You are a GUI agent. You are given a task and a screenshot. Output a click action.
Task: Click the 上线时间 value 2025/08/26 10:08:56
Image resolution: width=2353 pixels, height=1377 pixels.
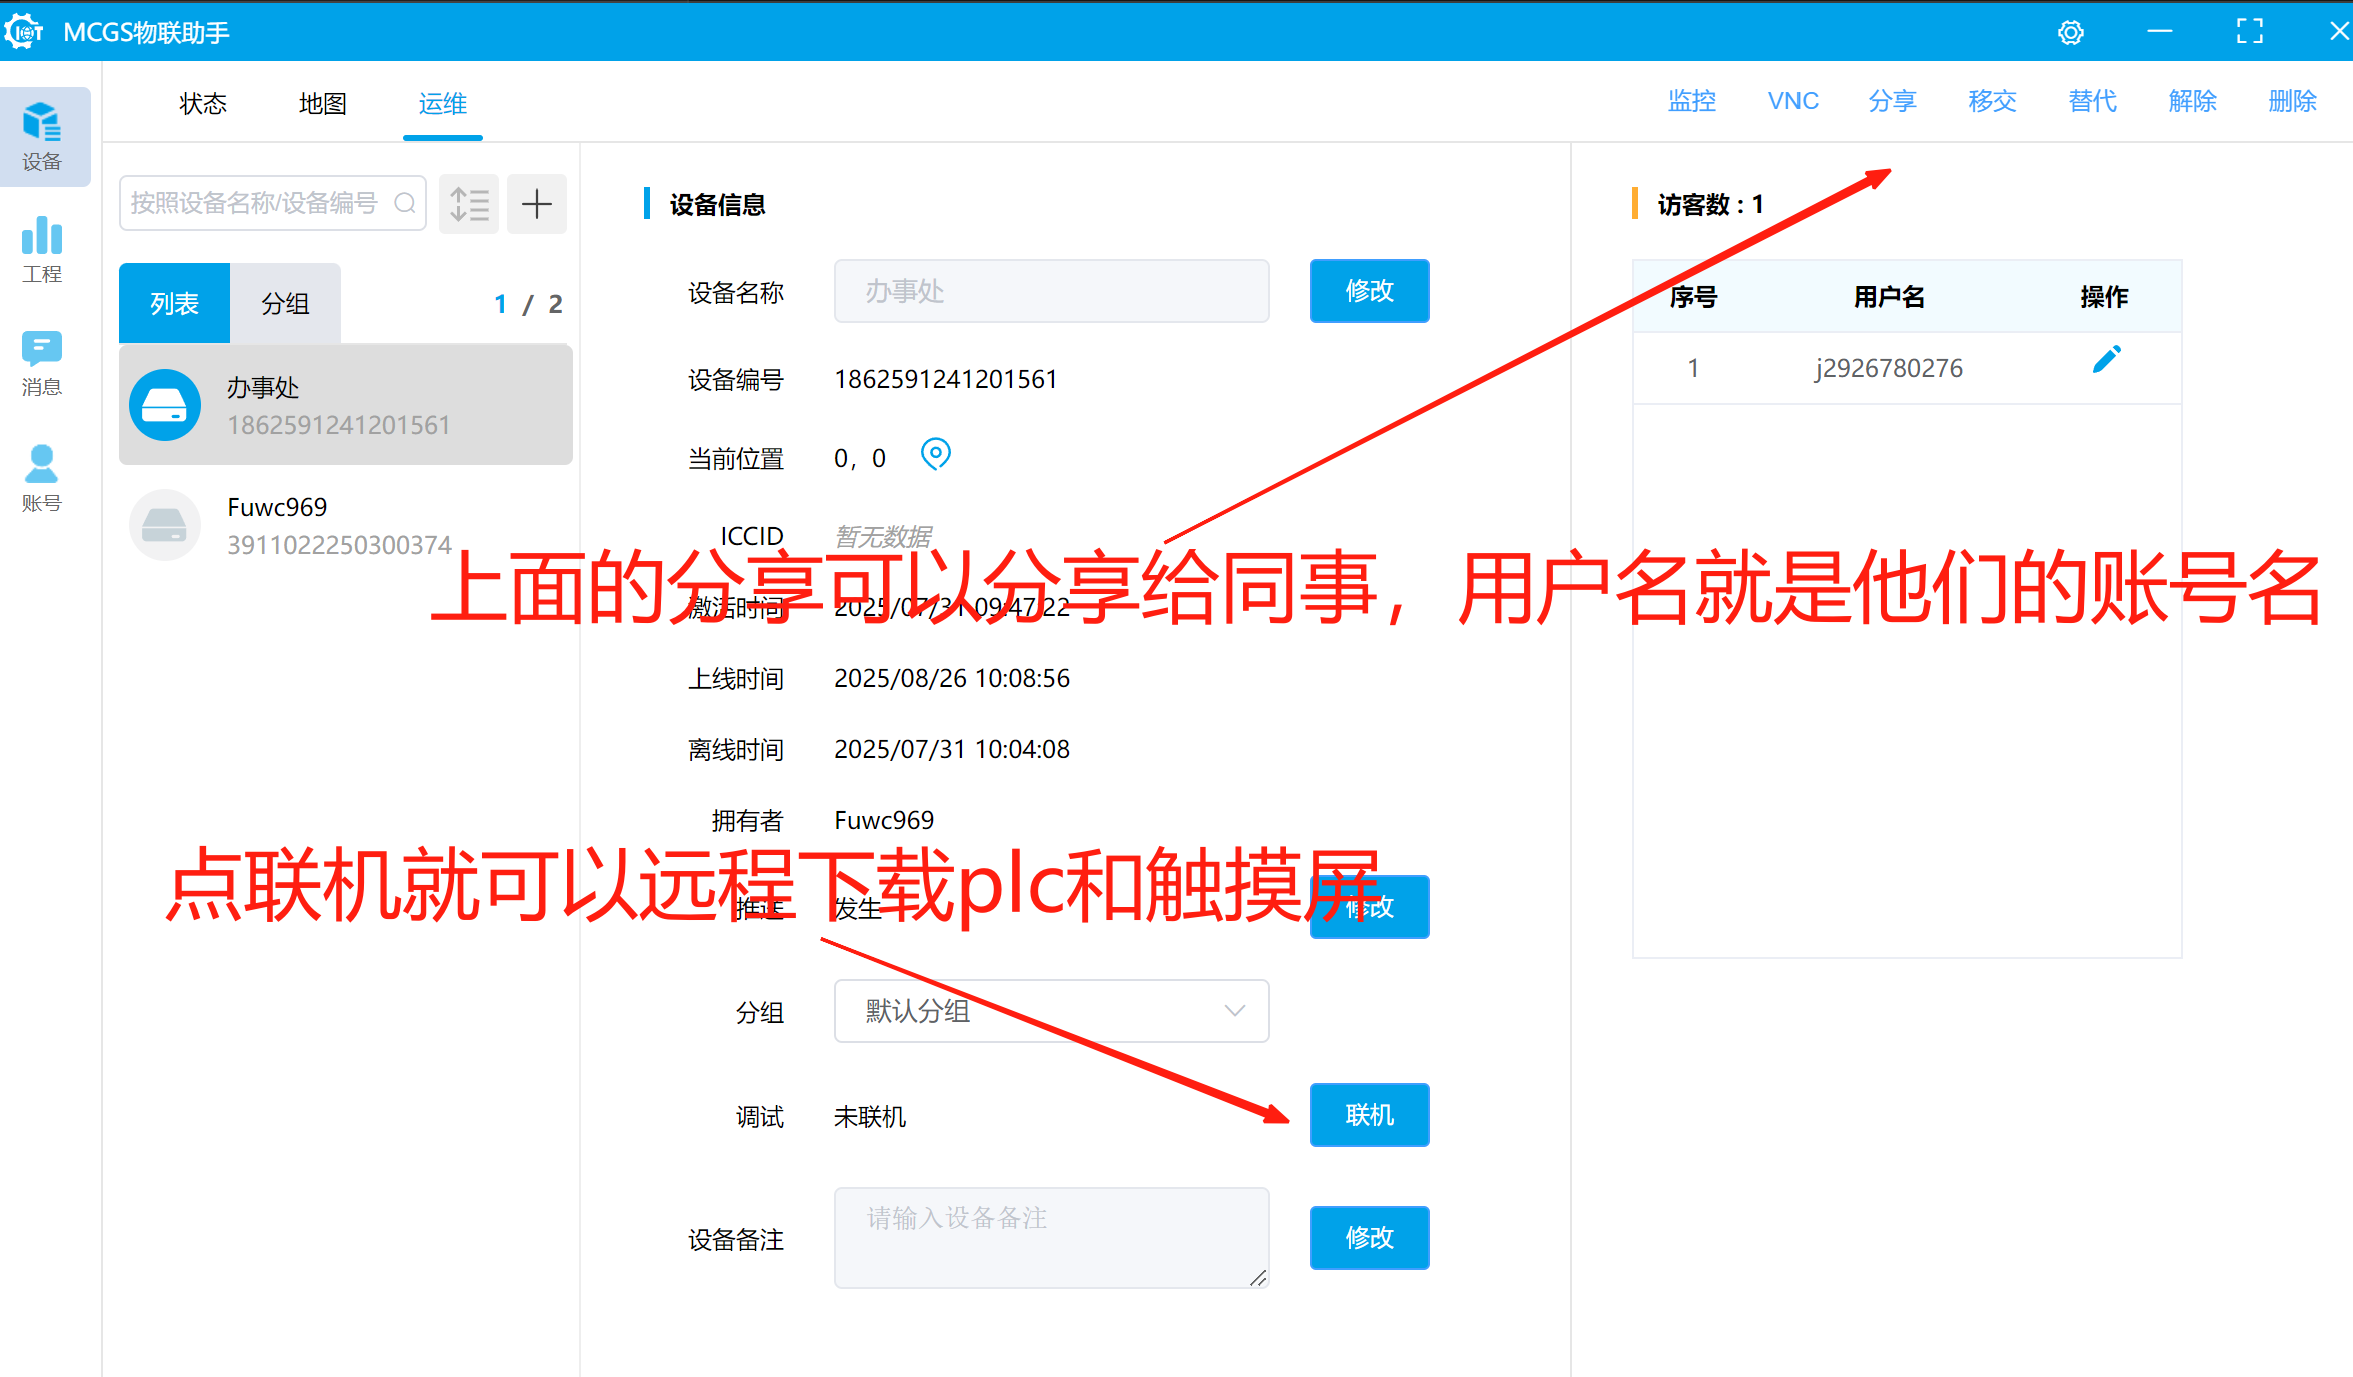pyautogui.click(x=952, y=678)
